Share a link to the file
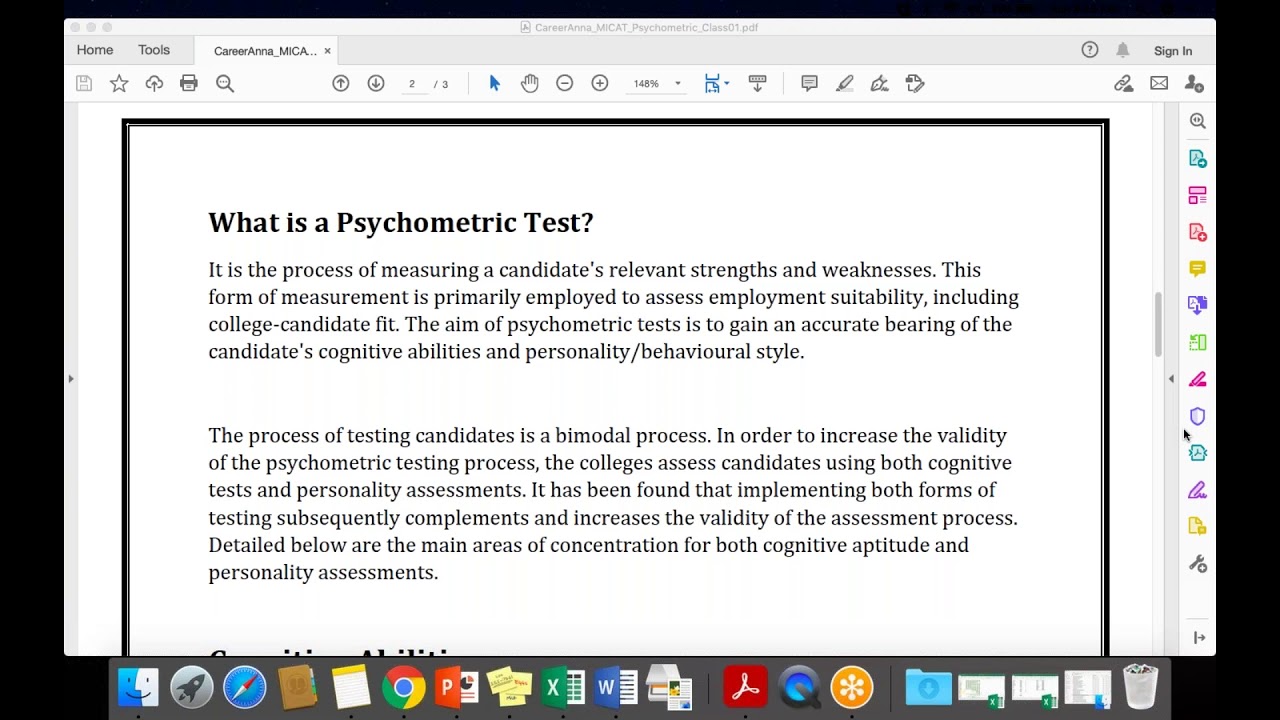 1123,84
